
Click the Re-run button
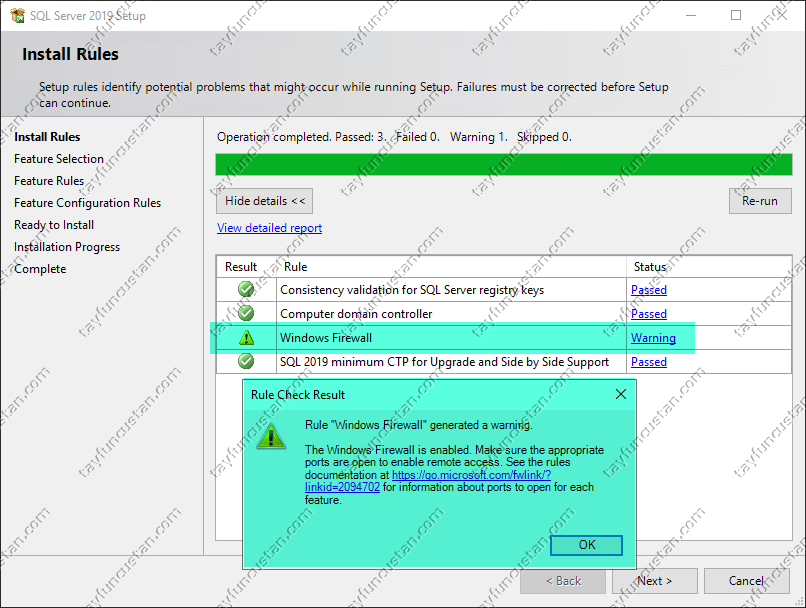[x=760, y=201]
